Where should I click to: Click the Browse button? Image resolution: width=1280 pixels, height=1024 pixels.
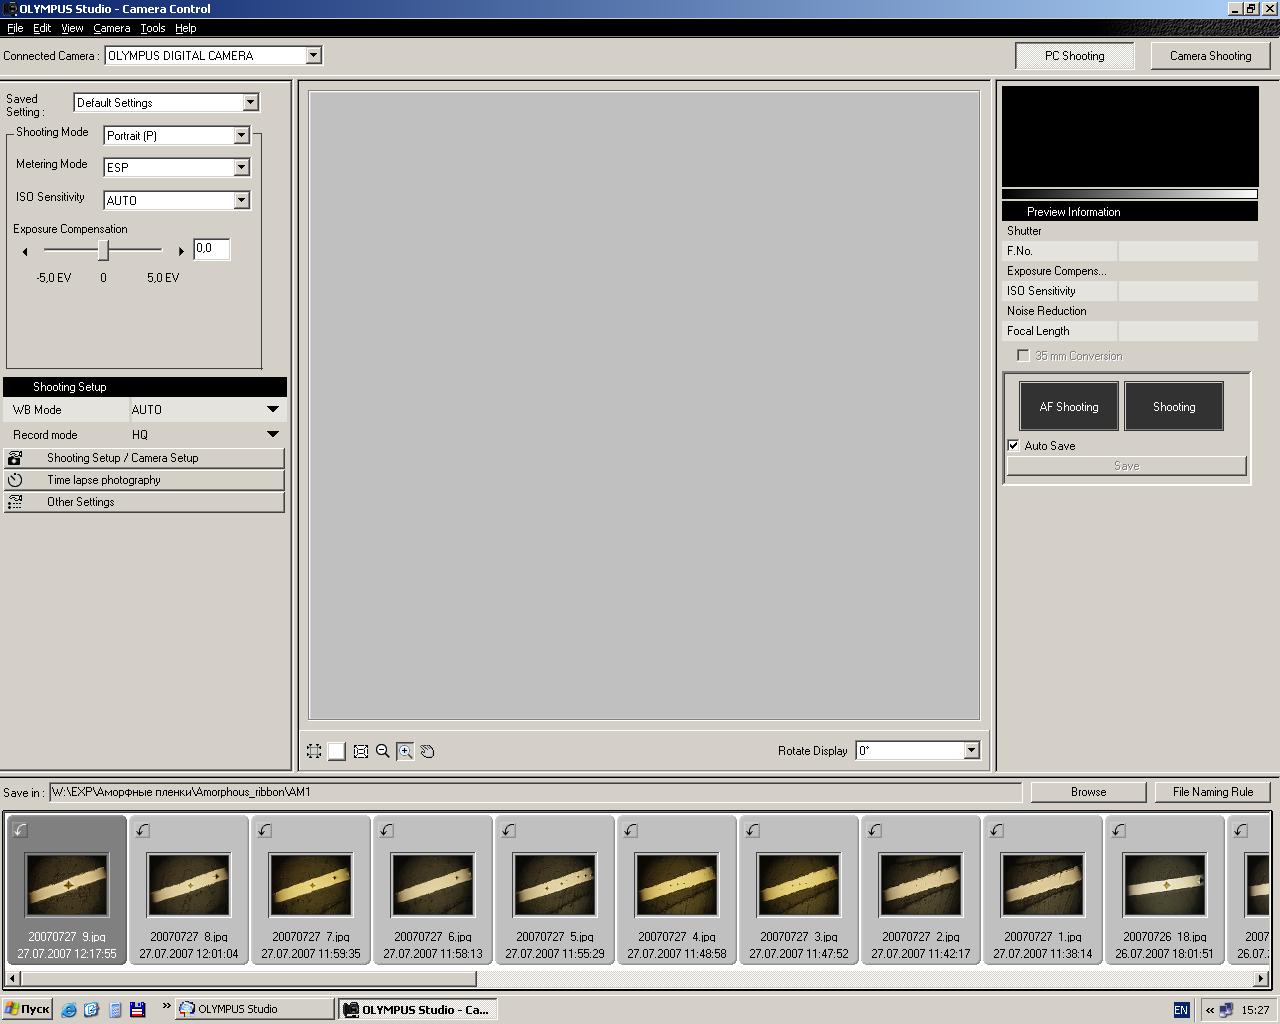pos(1088,792)
